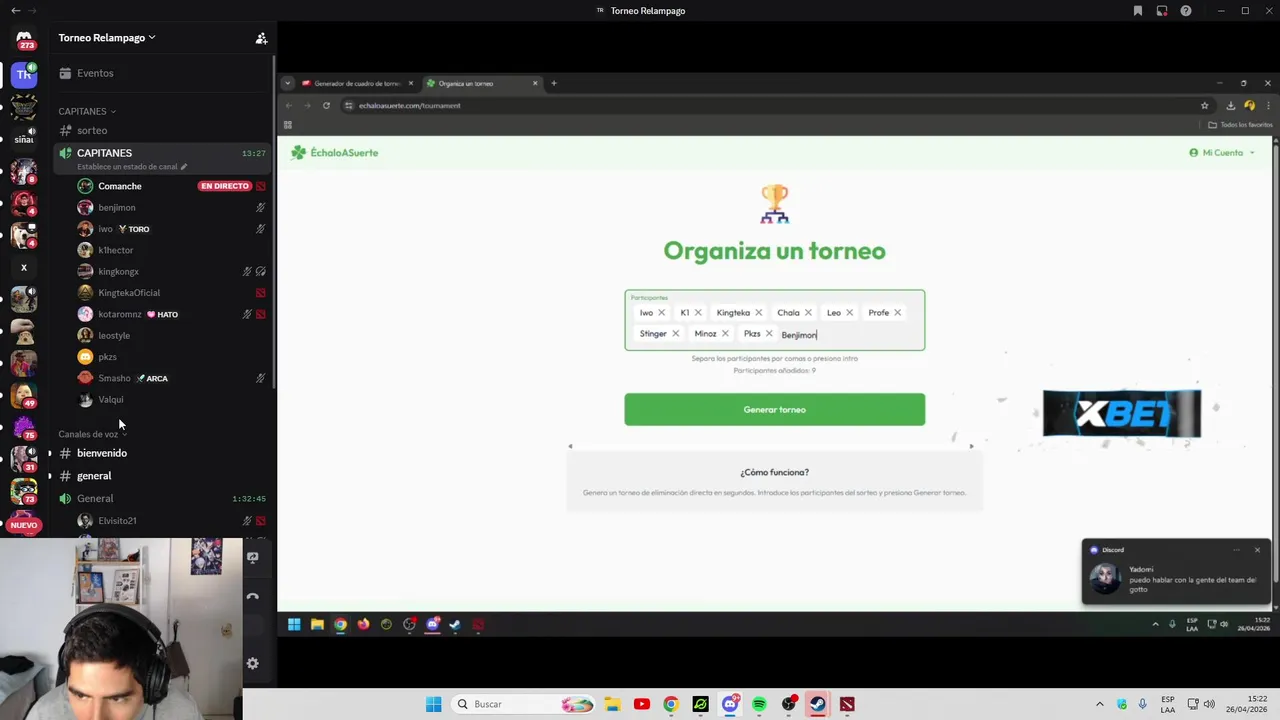Screen dimensions: 1280x720
Task: Reload the page in streamed Chrome
Action: click(x=326, y=105)
